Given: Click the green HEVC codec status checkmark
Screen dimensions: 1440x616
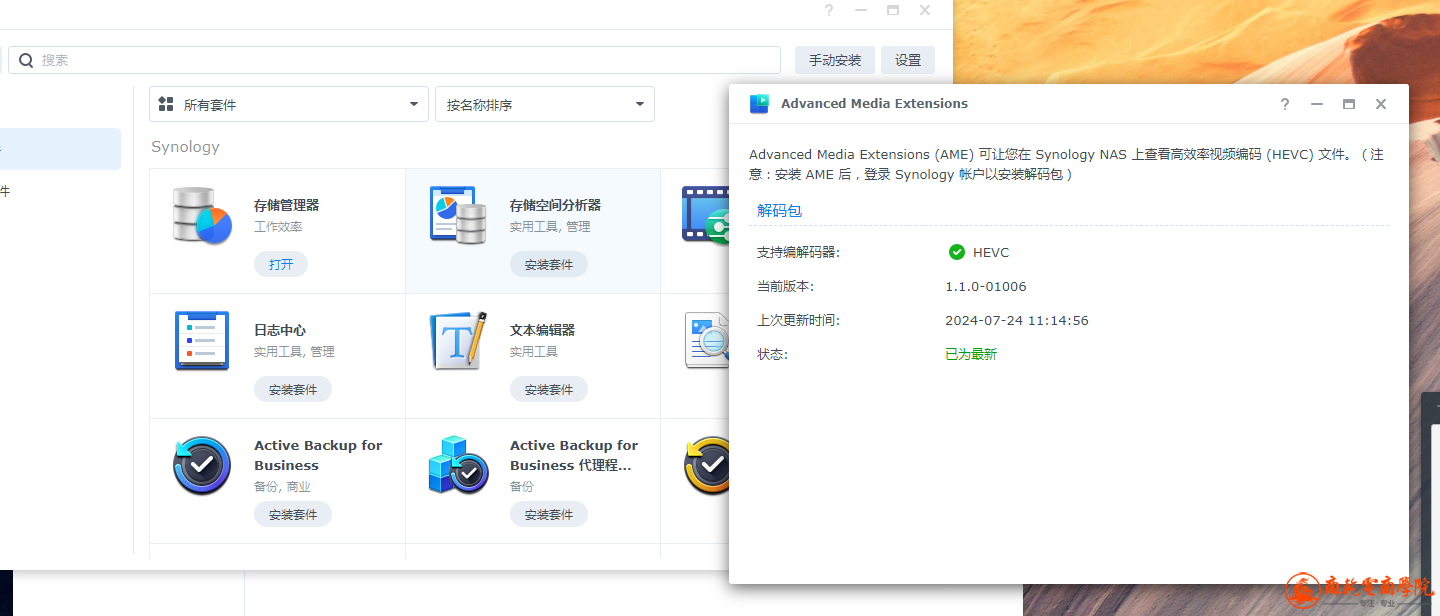Looking at the screenshot, I should tap(957, 252).
